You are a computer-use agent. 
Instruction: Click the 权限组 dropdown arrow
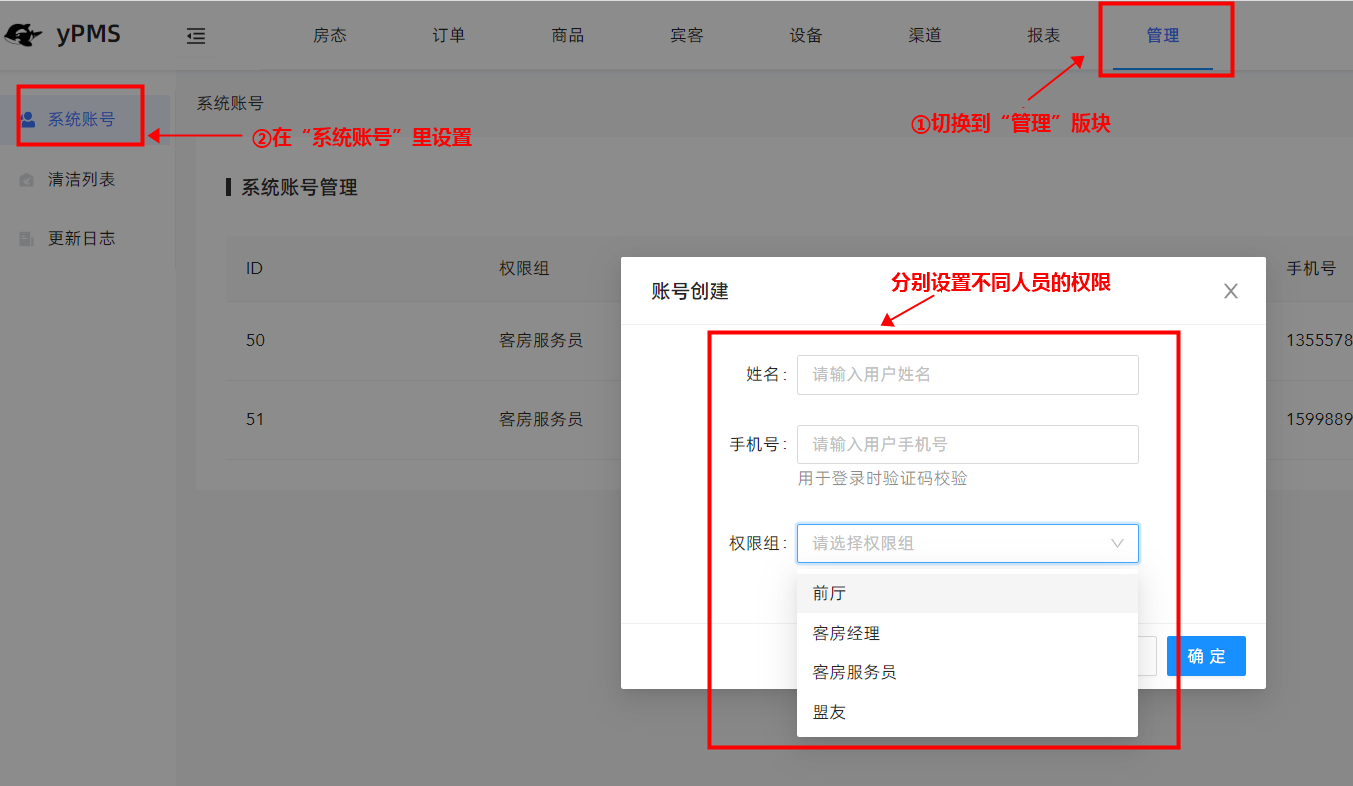point(1118,544)
